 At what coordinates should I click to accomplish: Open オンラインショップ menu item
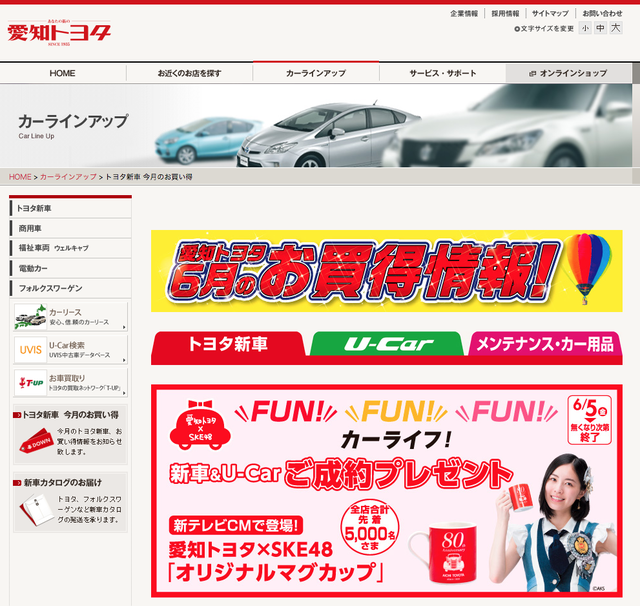[569, 73]
